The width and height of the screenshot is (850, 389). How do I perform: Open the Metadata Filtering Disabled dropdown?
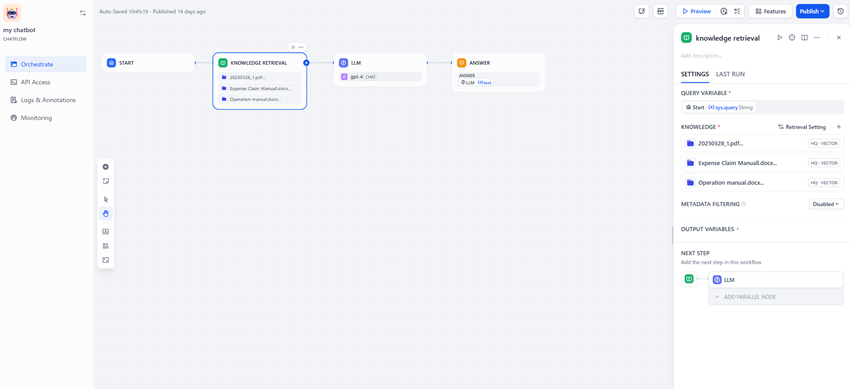826,204
